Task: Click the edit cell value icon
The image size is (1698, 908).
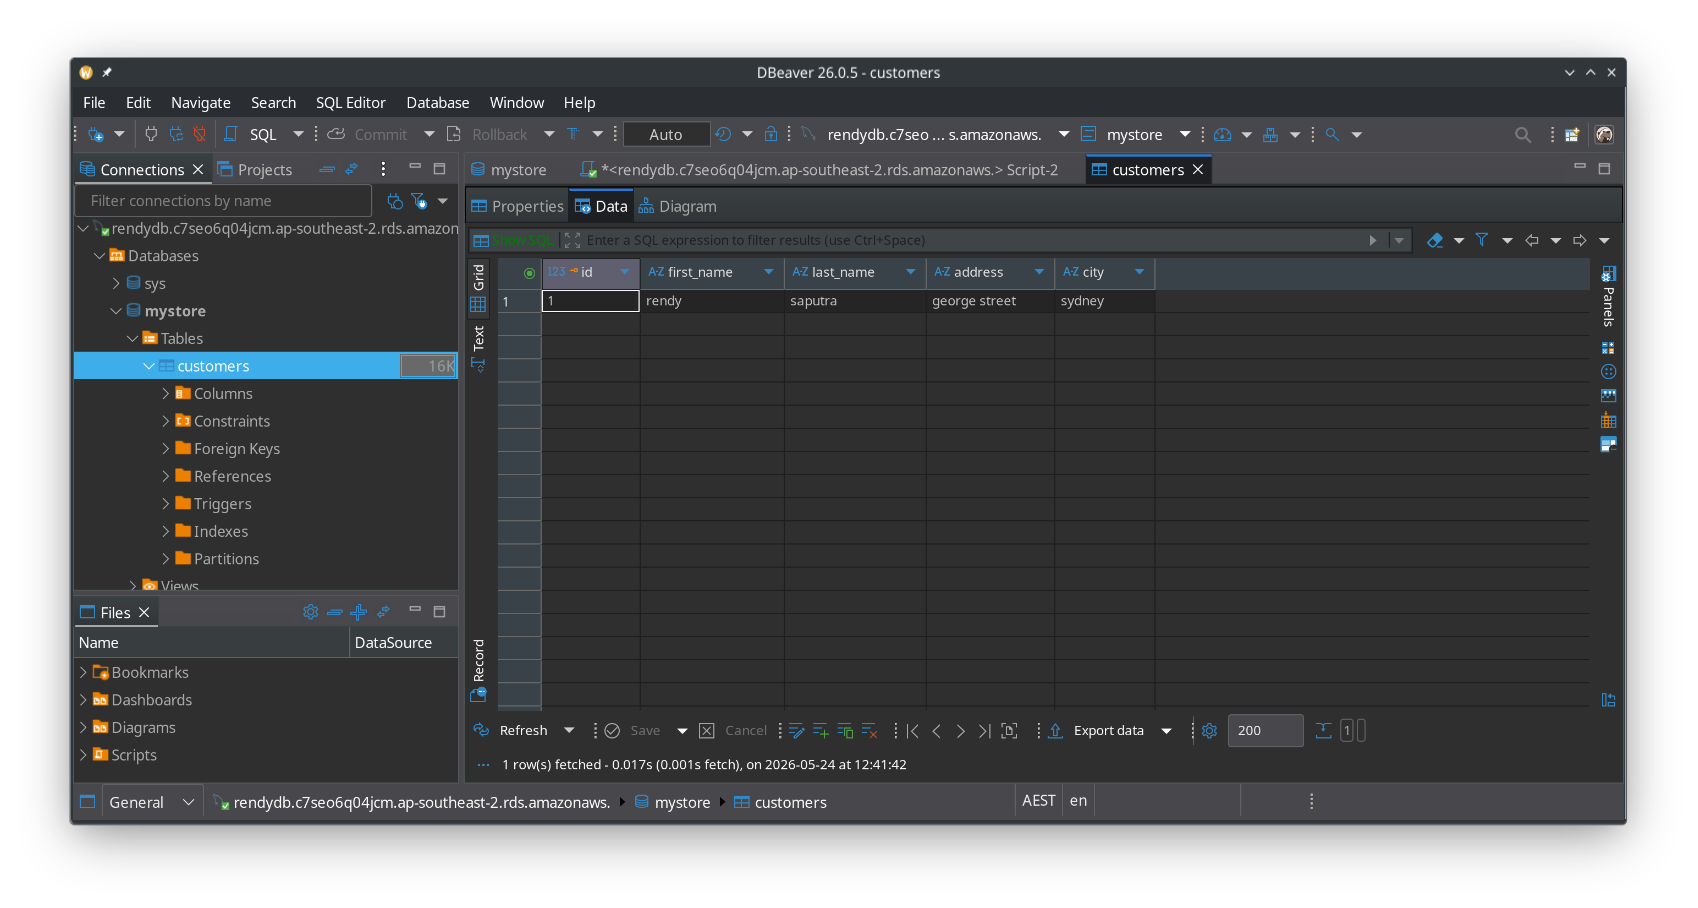Action: (x=797, y=731)
